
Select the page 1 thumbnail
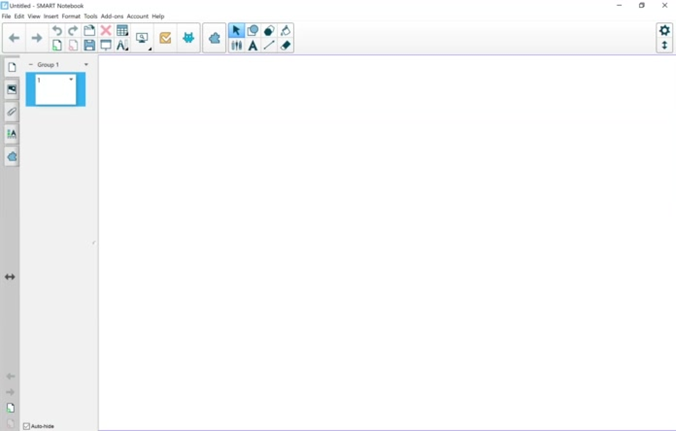coord(56,90)
